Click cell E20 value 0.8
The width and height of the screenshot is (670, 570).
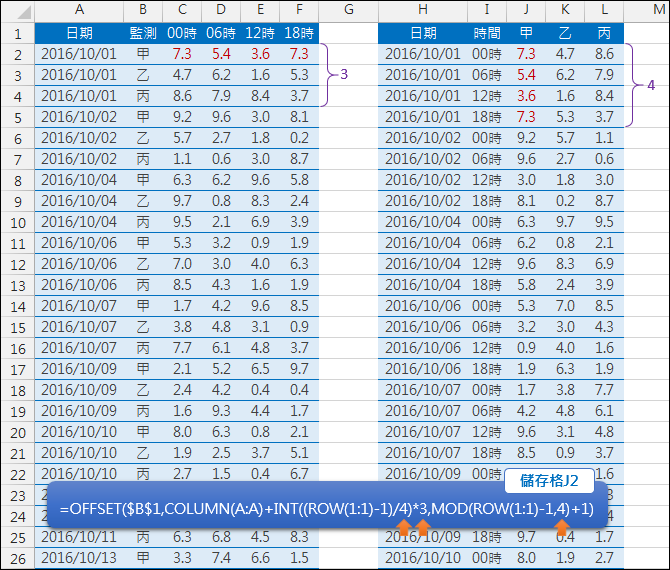tap(260, 432)
